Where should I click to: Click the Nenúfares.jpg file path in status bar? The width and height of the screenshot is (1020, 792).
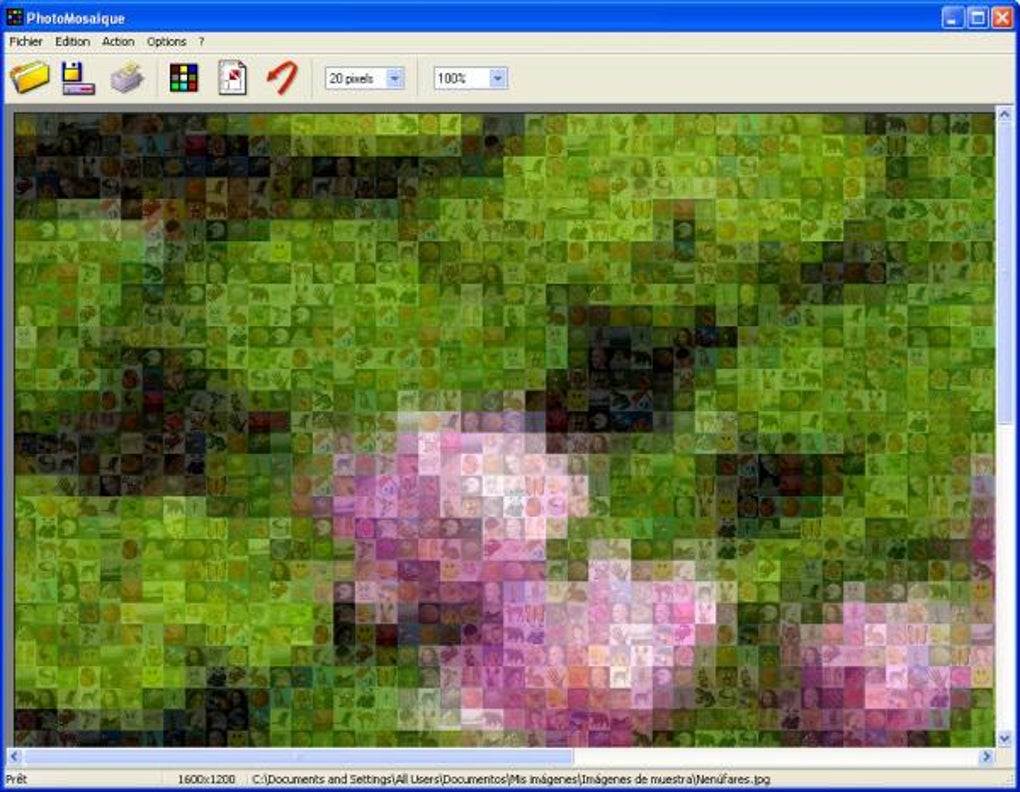(x=511, y=779)
